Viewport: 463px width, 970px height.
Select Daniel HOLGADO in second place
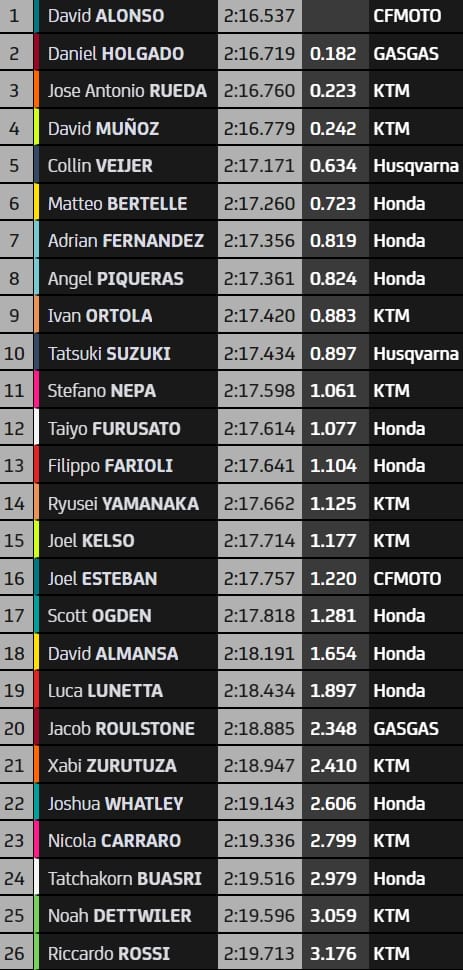[x=116, y=53]
